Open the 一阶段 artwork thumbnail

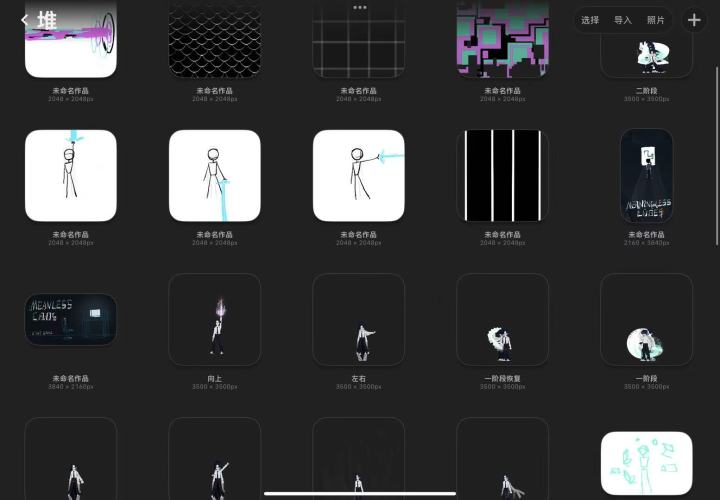click(647, 320)
